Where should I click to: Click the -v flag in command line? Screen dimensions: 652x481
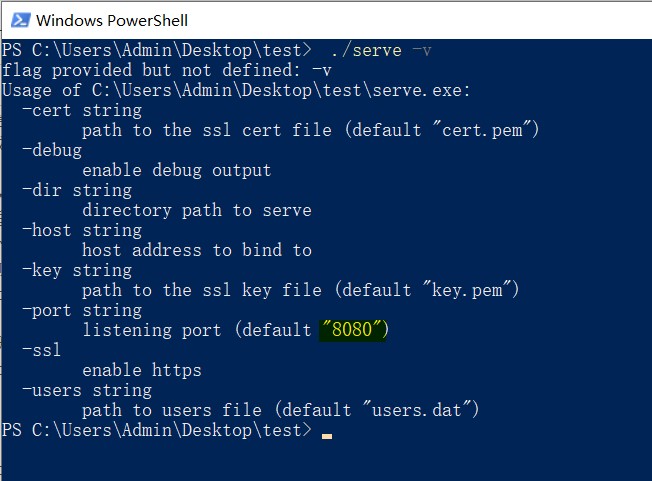422,51
